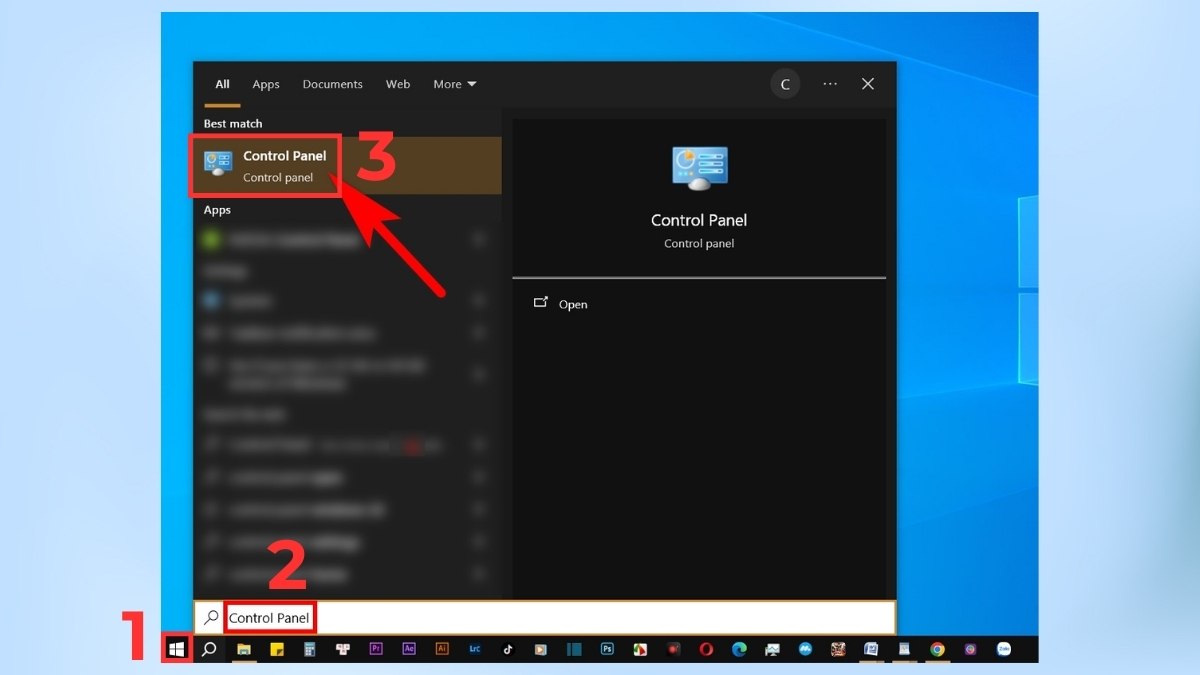This screenshot has width=1200, height=675.
Task: Switch to the Web tab
Action: click(398, 84)
